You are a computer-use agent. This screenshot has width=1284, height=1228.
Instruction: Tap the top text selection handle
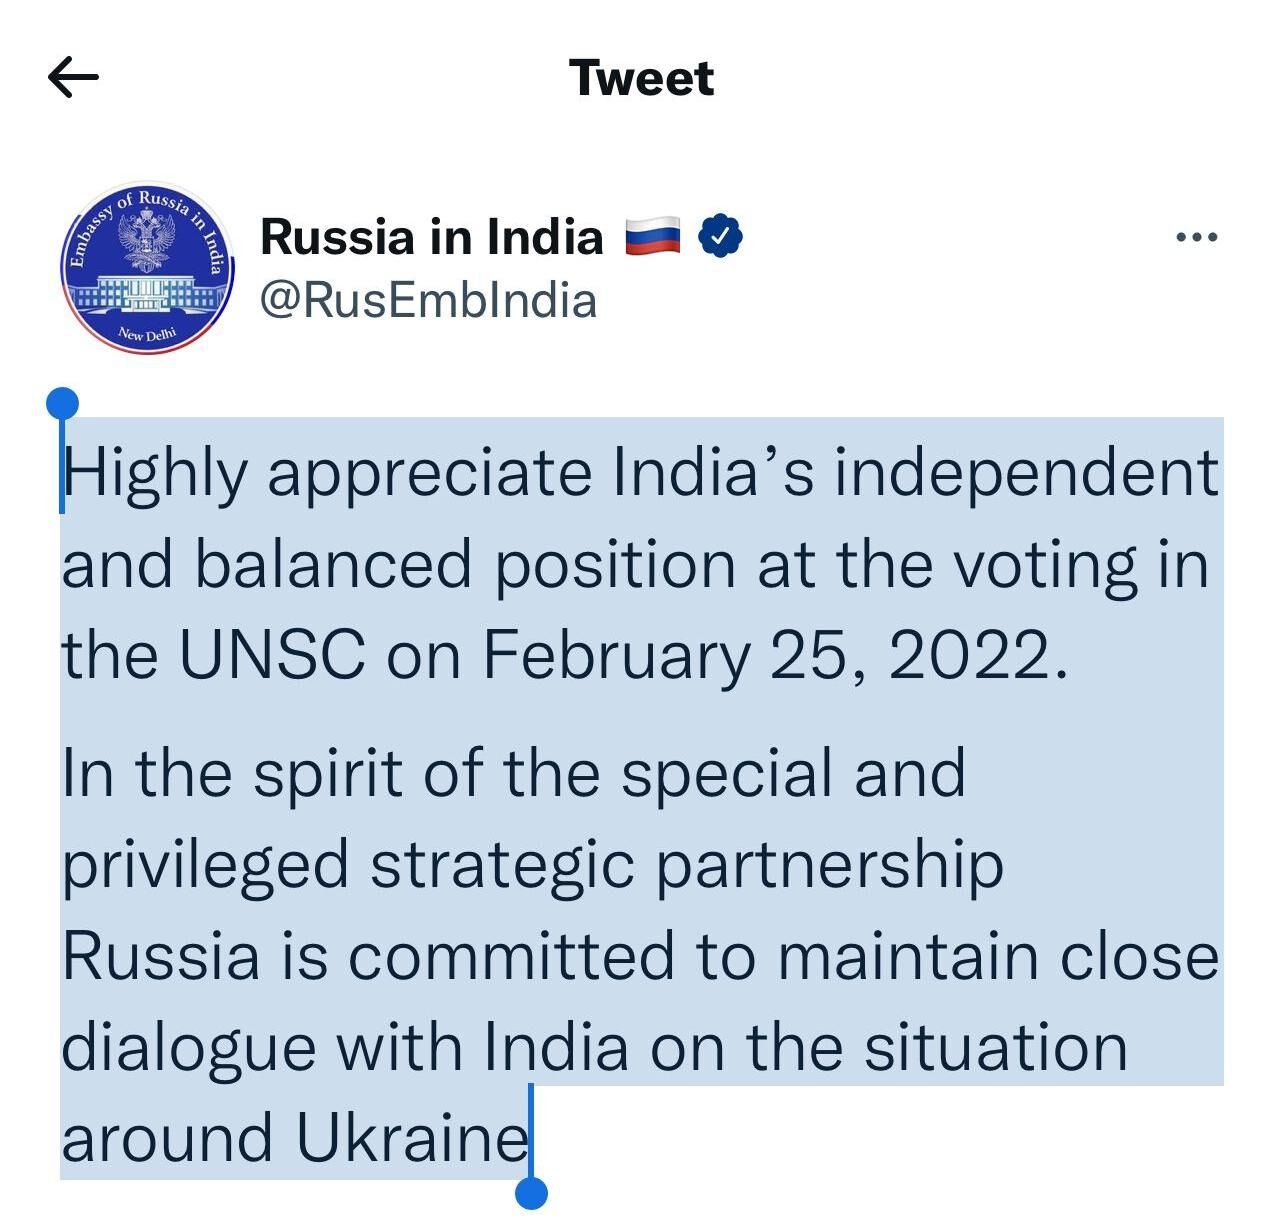(x=62, y=404)
